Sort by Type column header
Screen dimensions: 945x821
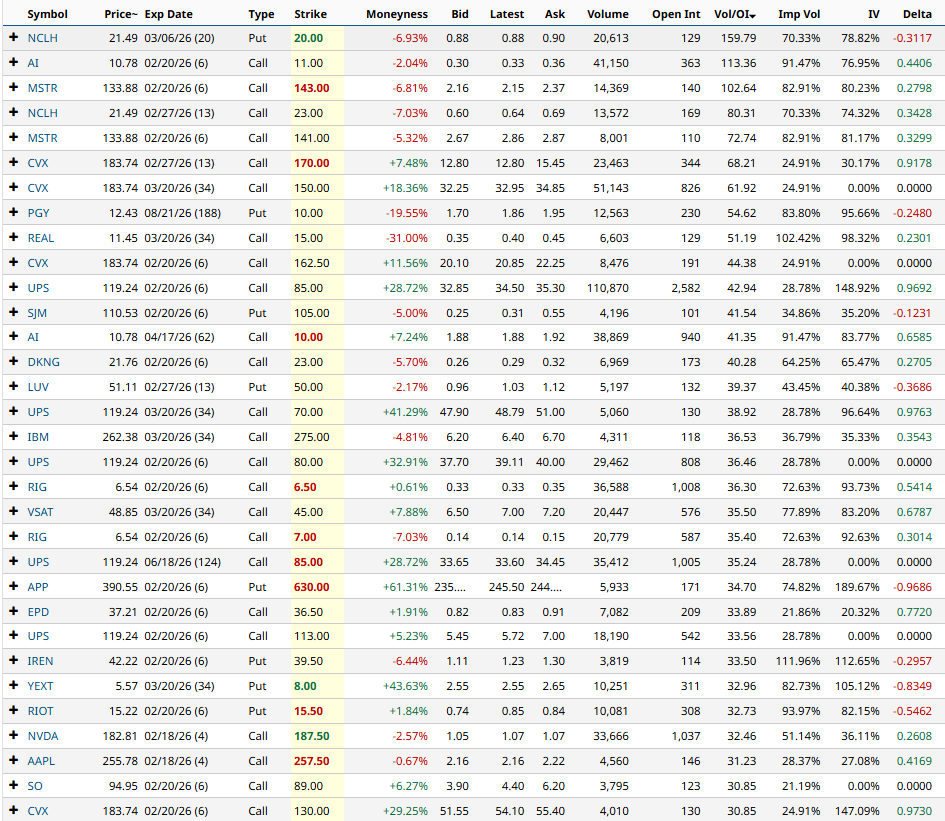(x=261, y=14)
